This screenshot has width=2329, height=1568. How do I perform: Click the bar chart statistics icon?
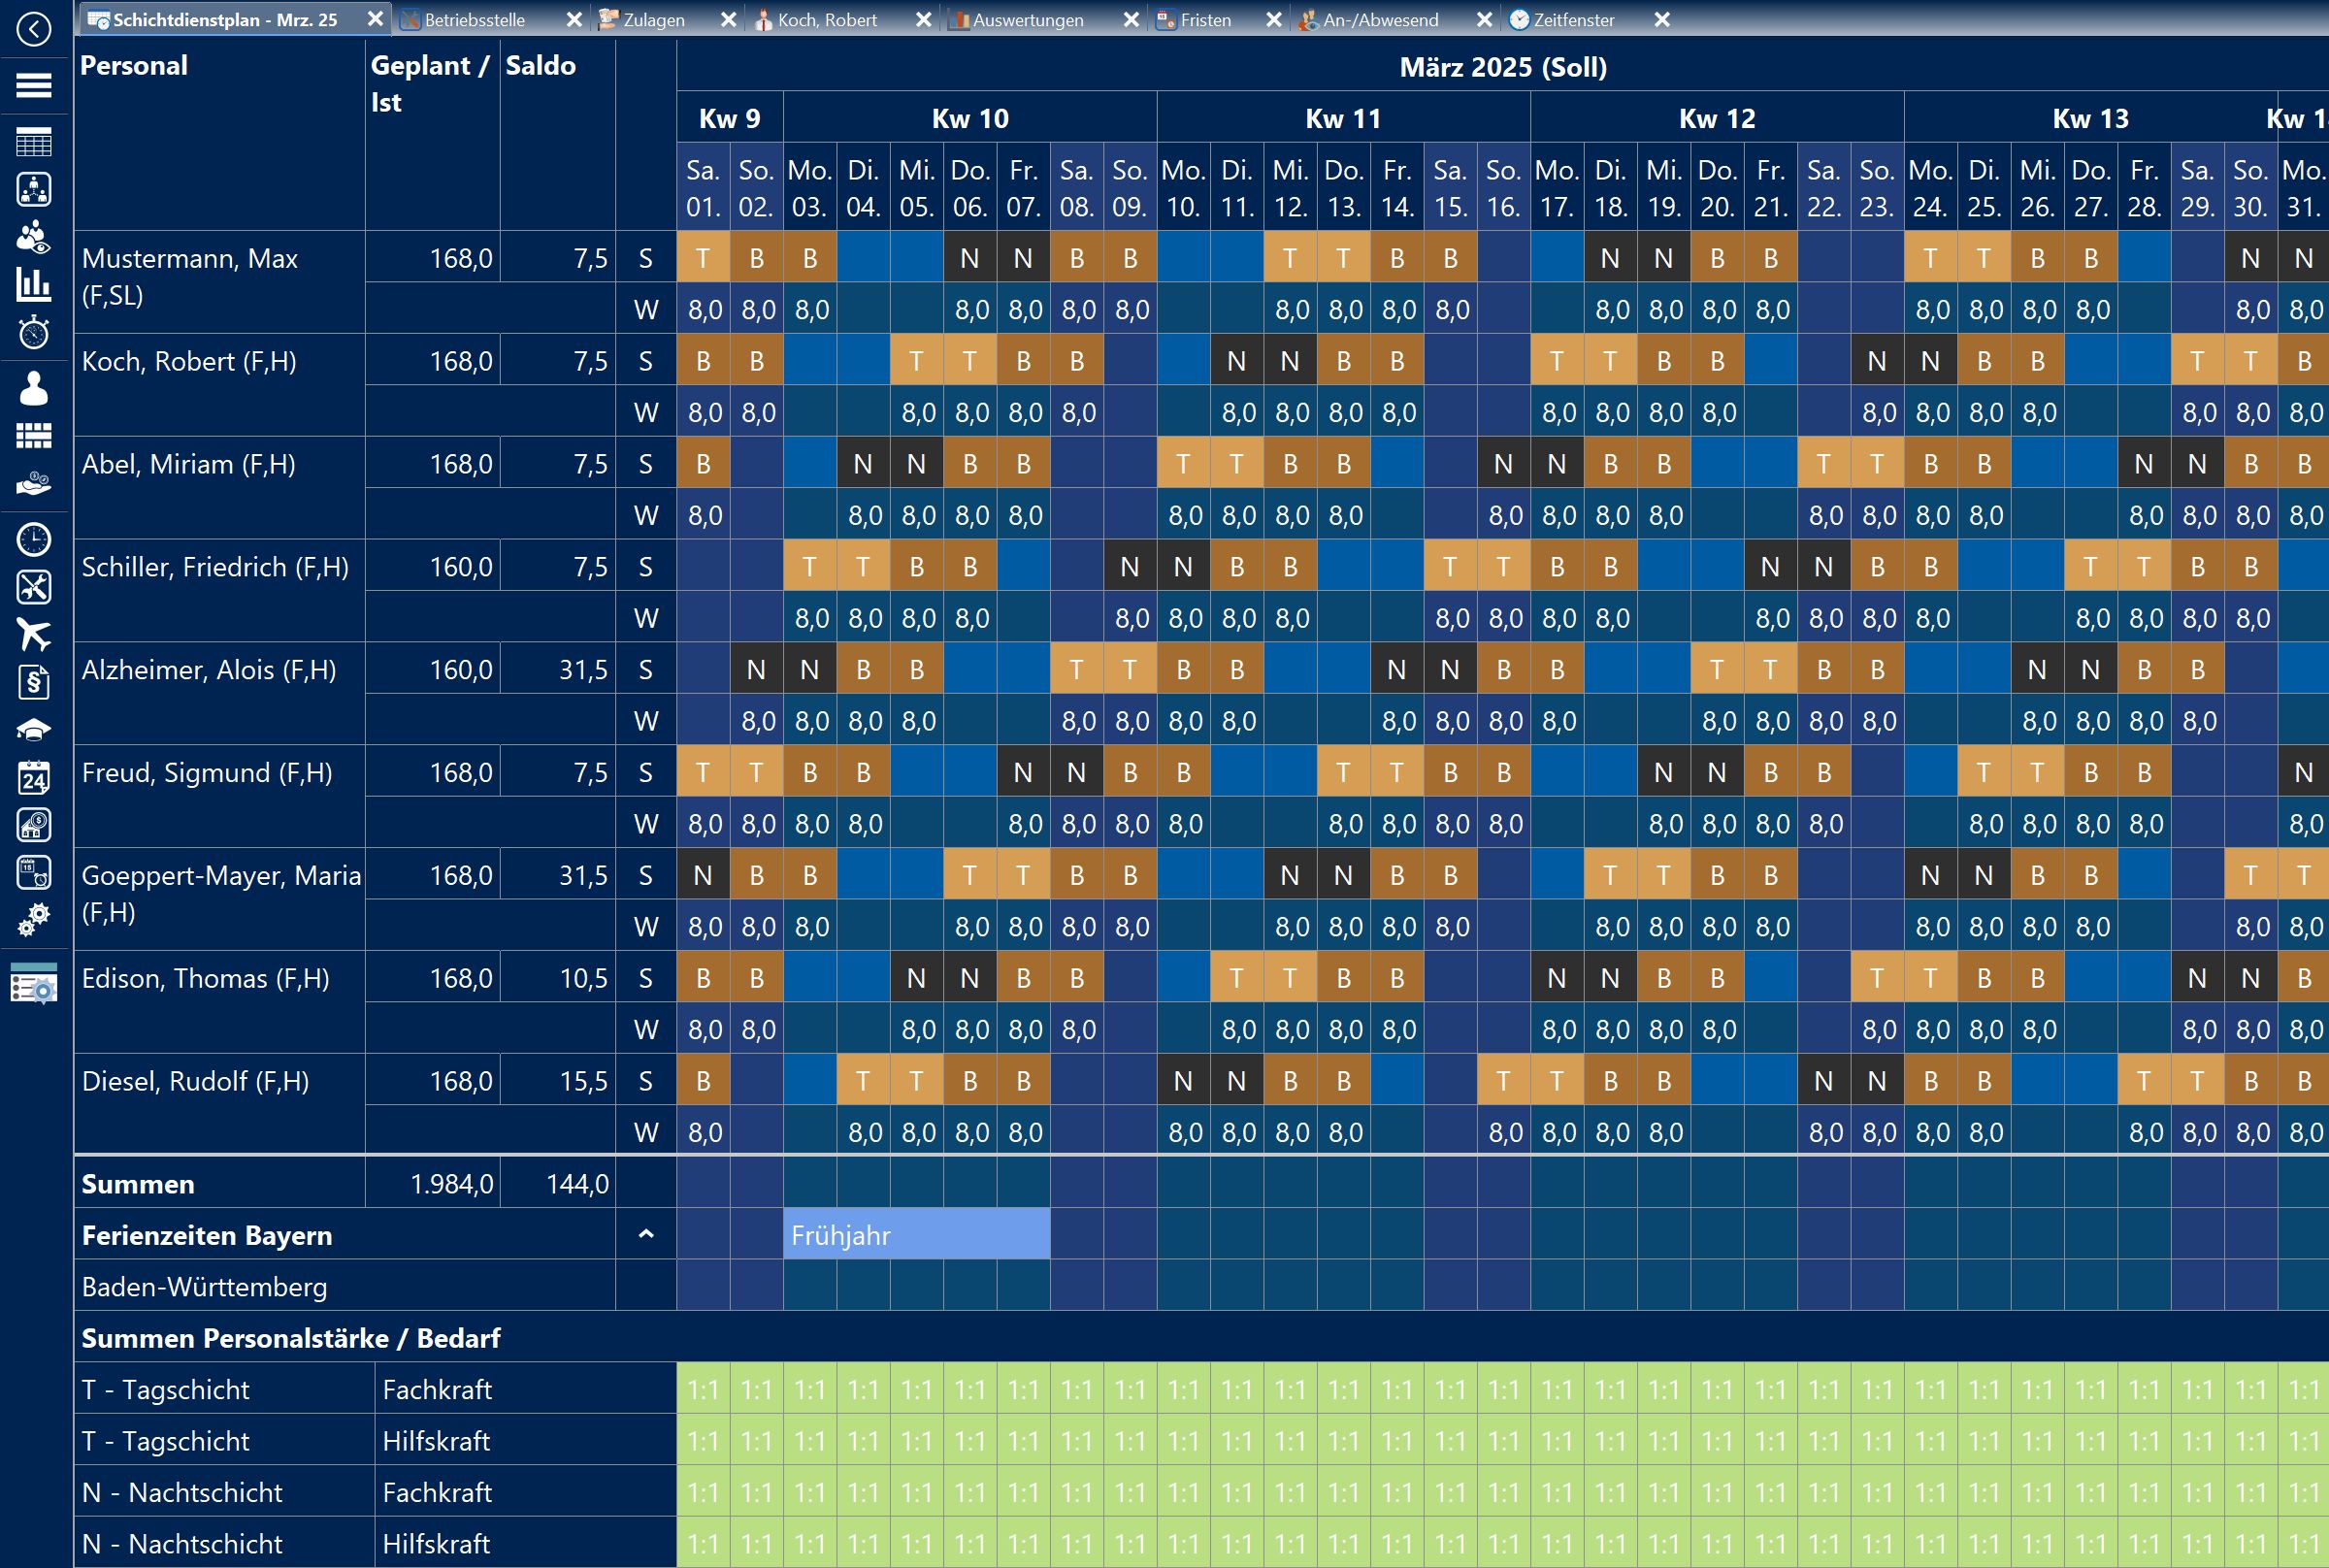coord(34,284)
